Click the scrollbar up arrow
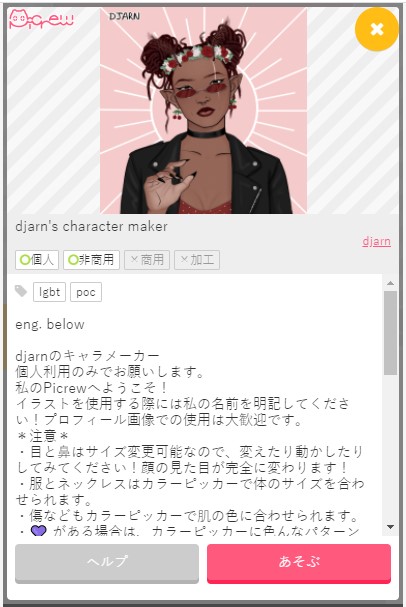The image size is (406, 607). click(x=390, y=283)
